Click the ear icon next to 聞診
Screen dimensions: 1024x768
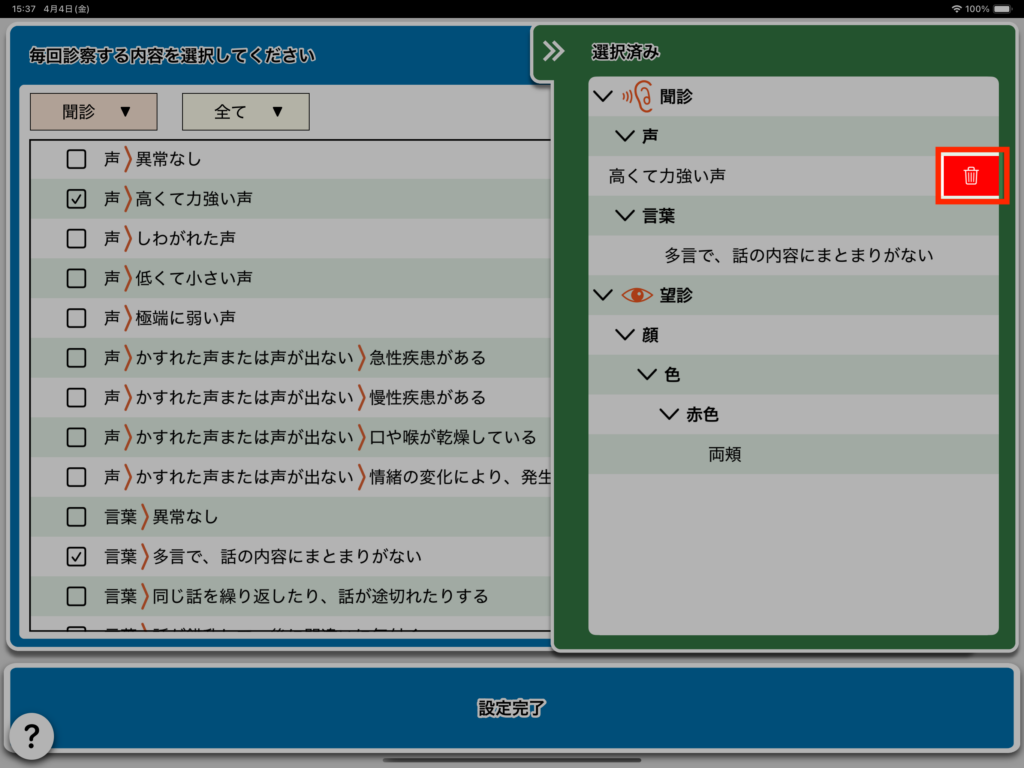(637, 96)
